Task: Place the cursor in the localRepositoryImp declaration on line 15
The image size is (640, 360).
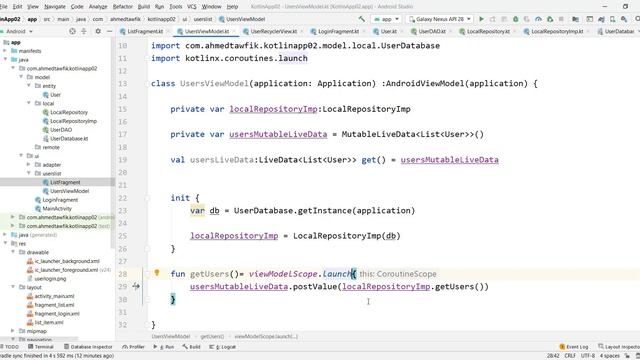Action: pyautogui.click(x=273, y=109)
